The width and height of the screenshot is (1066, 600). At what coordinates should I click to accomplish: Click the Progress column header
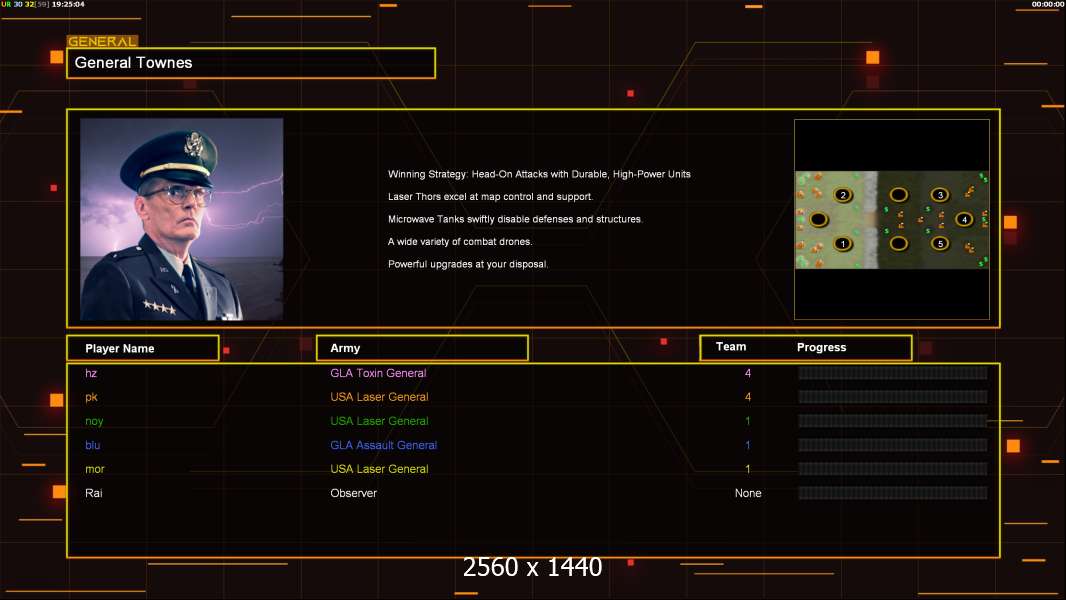(x=821, y=348)
